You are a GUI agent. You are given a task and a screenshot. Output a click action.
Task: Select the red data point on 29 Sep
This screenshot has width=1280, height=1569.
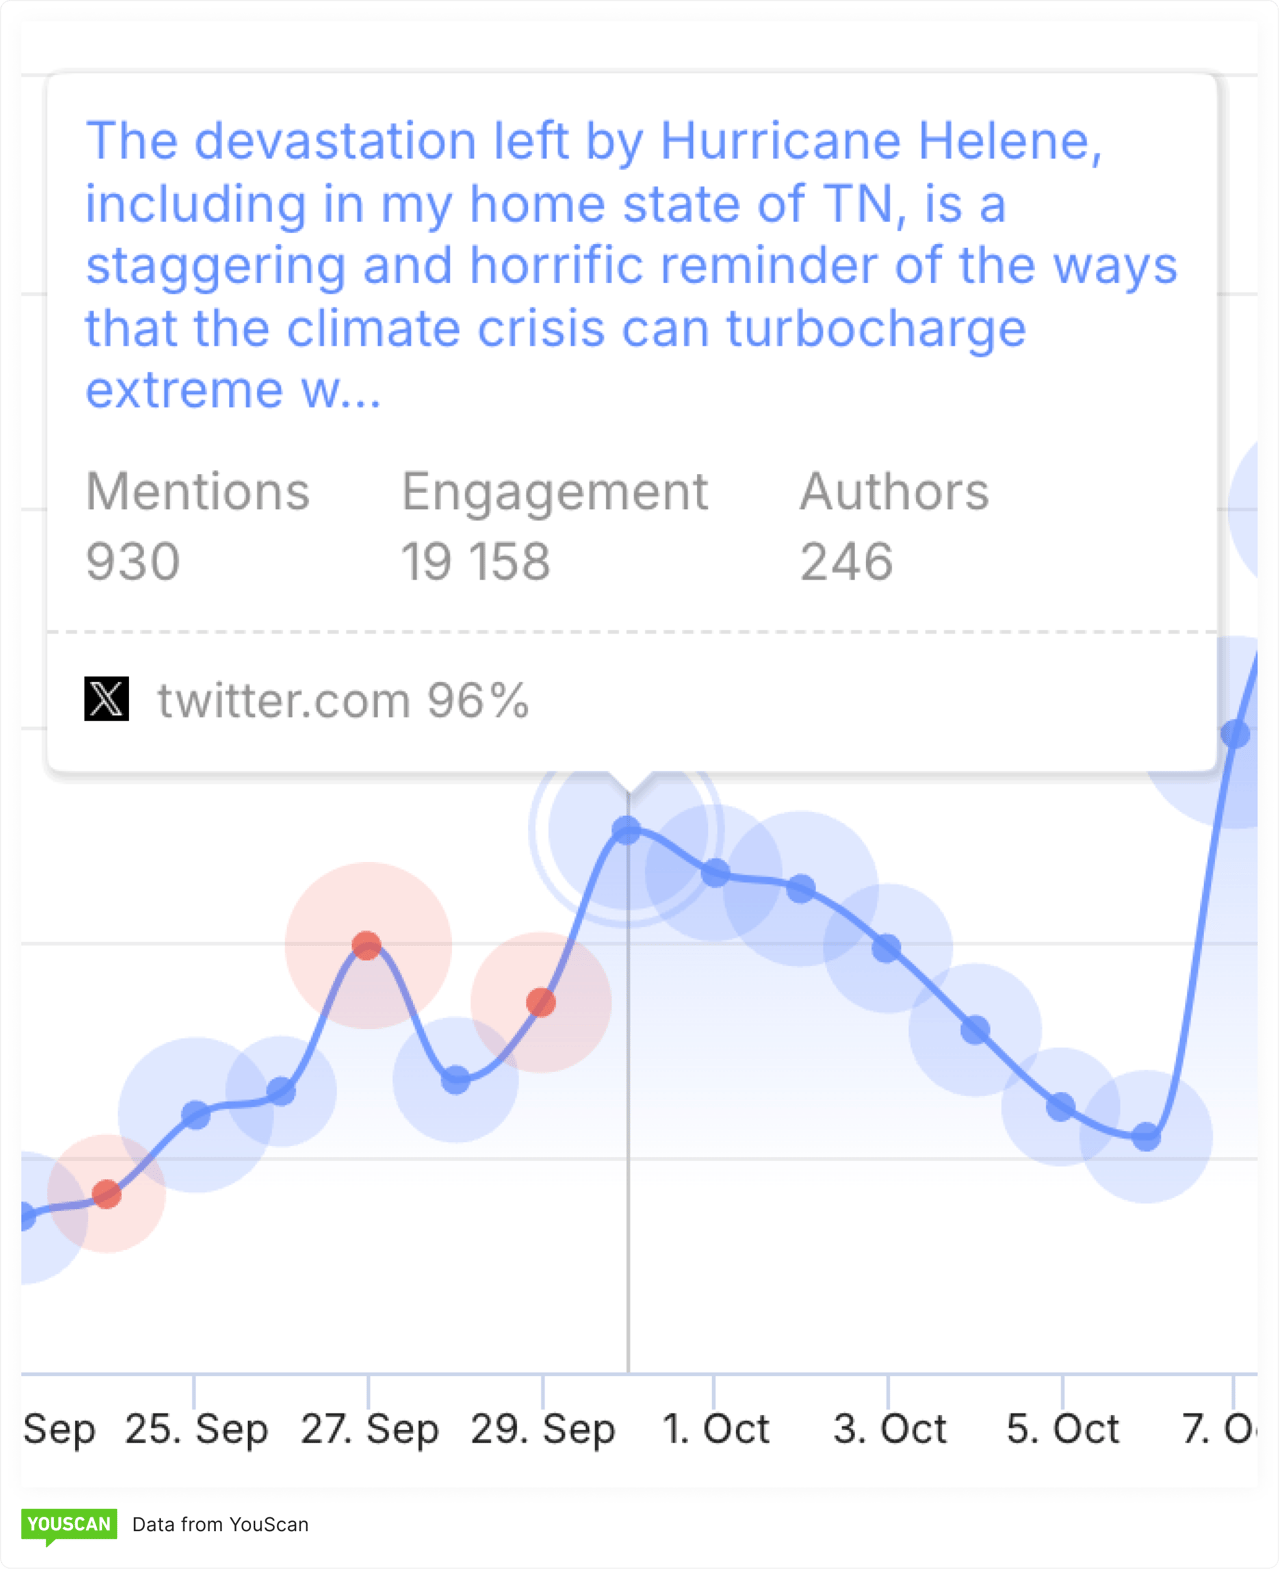541,1002
